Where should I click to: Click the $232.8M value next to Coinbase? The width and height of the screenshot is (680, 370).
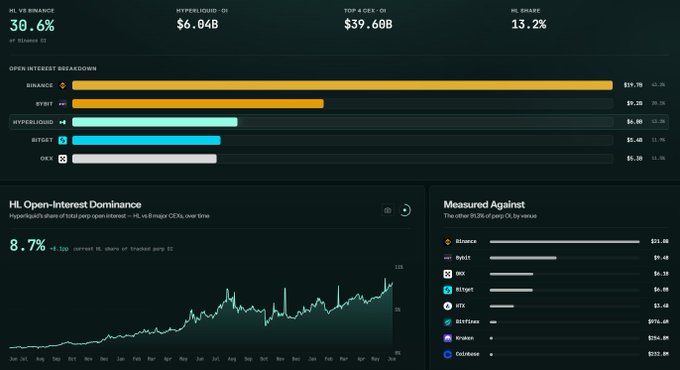[658, 354]
